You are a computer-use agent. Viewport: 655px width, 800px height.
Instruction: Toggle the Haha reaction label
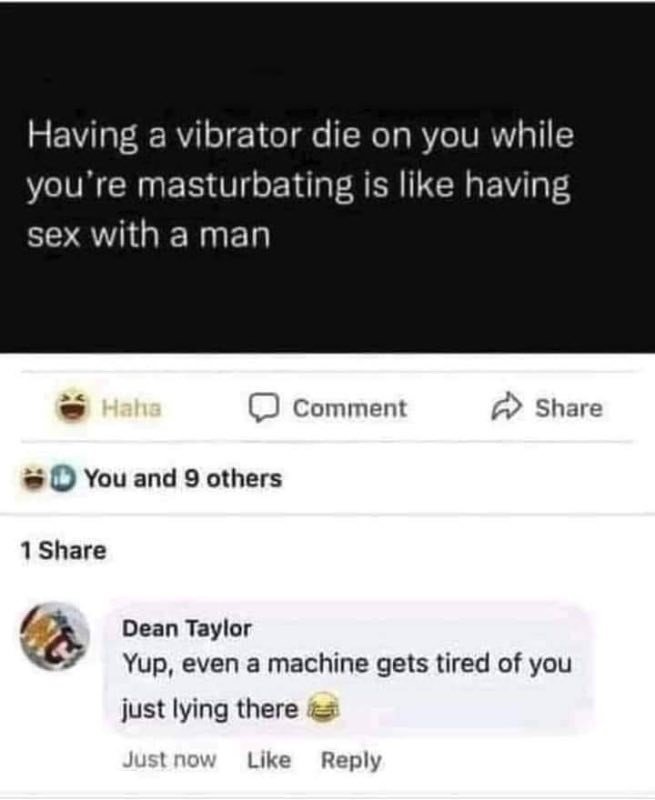tap(132, 408)
